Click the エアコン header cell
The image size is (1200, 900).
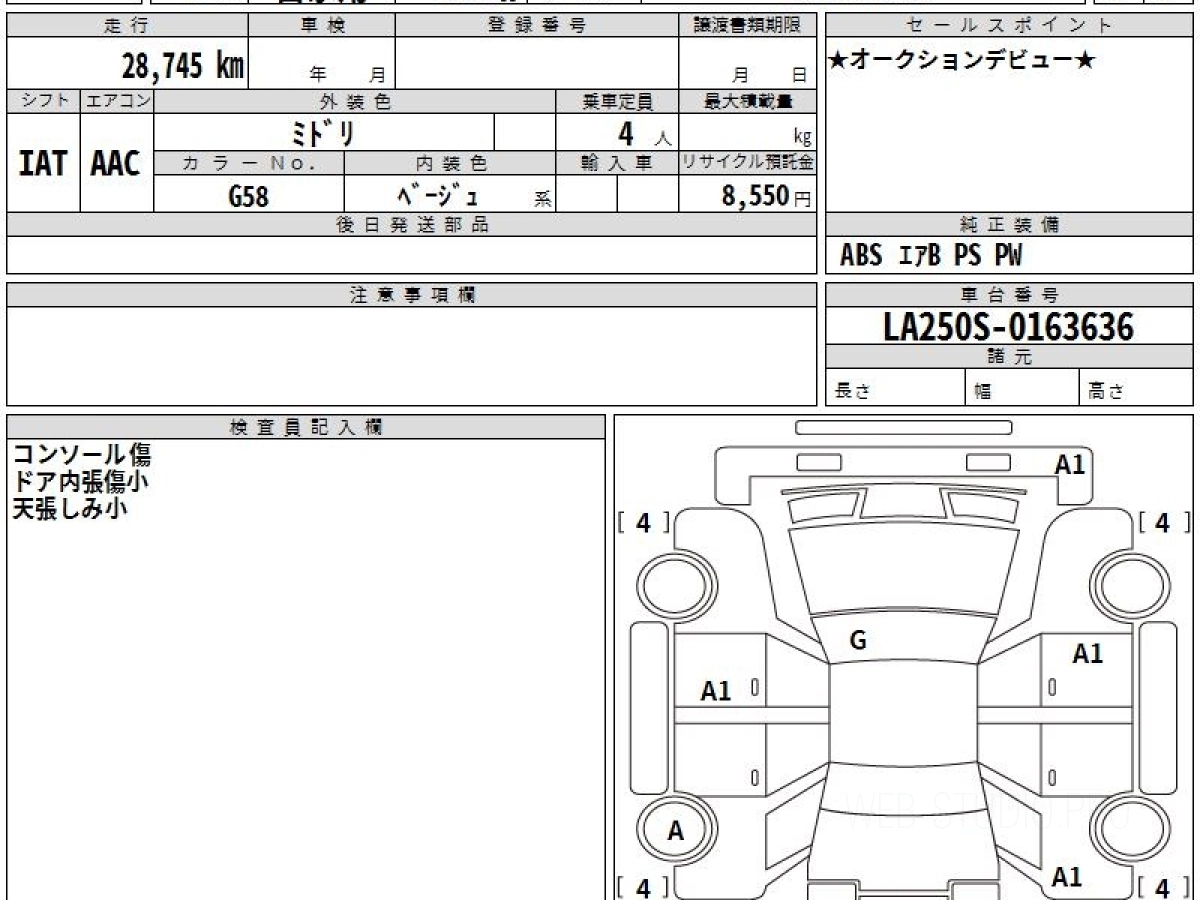(117, 101)
